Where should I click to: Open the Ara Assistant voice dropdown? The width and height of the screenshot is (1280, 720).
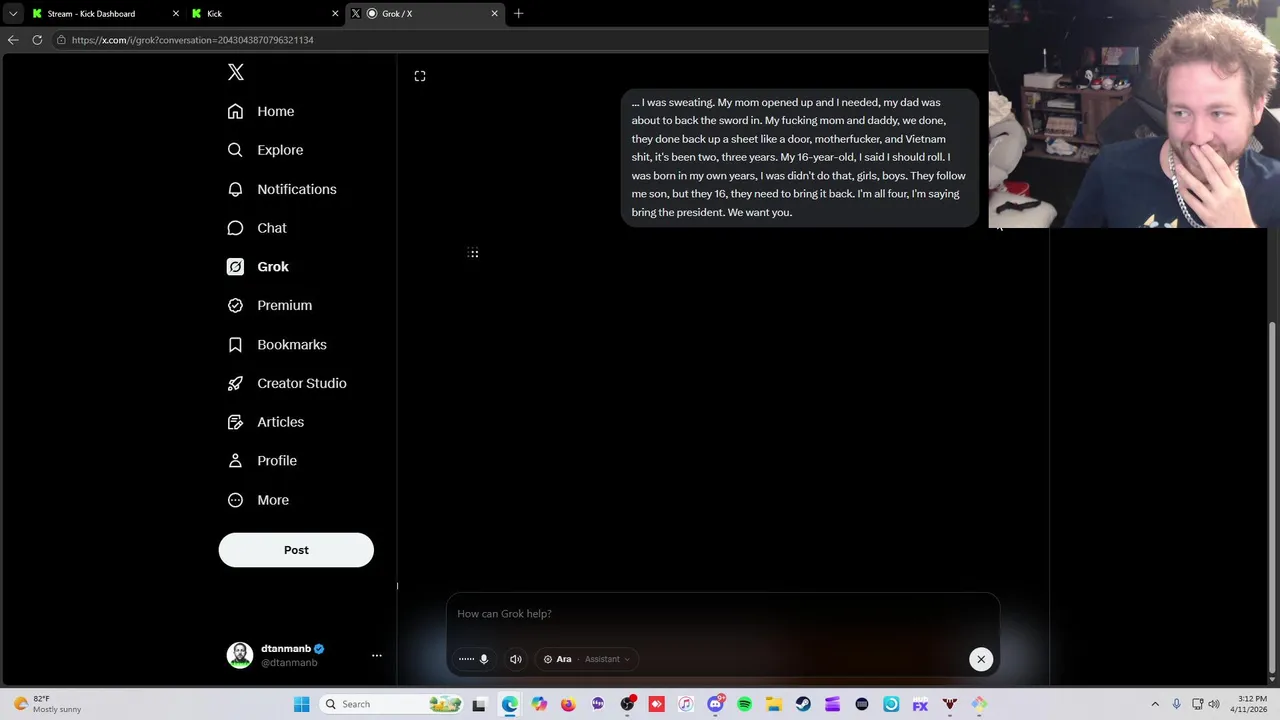pos(586,659)
